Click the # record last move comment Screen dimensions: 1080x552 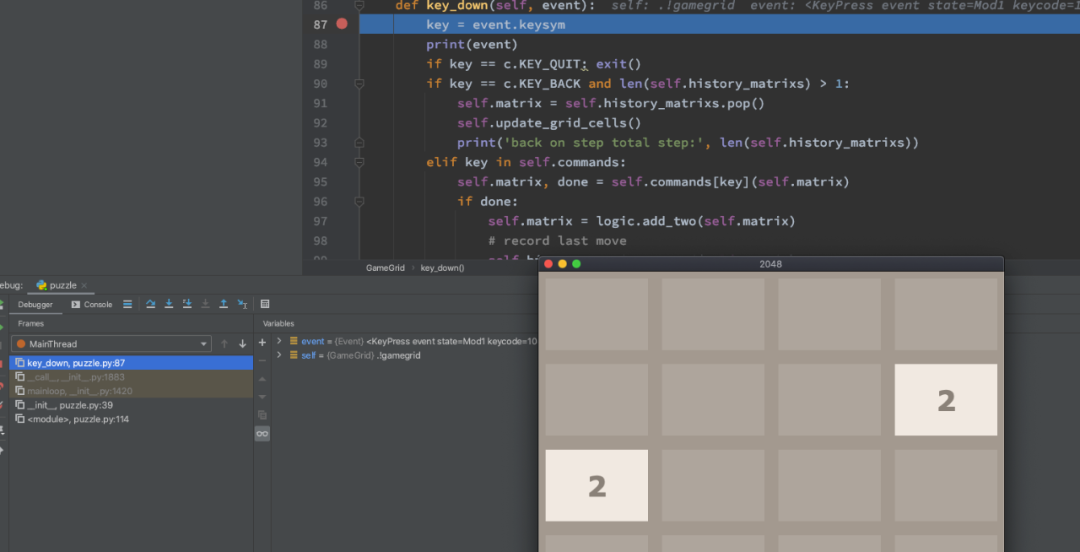pos(557,241)
